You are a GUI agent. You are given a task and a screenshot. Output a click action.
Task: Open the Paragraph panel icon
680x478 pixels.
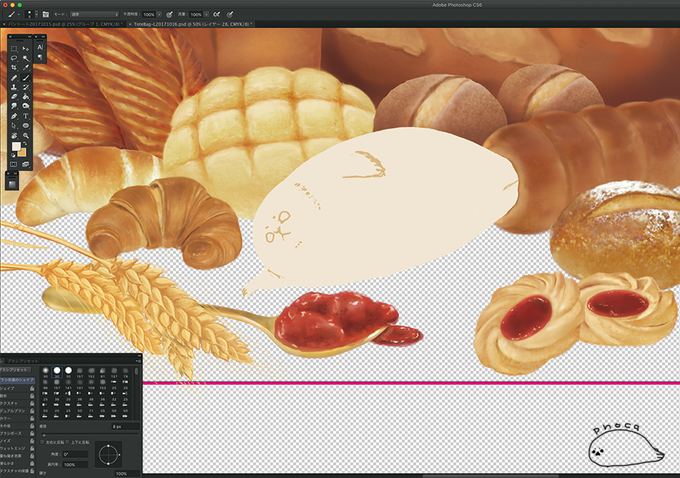tap(39, 57)
